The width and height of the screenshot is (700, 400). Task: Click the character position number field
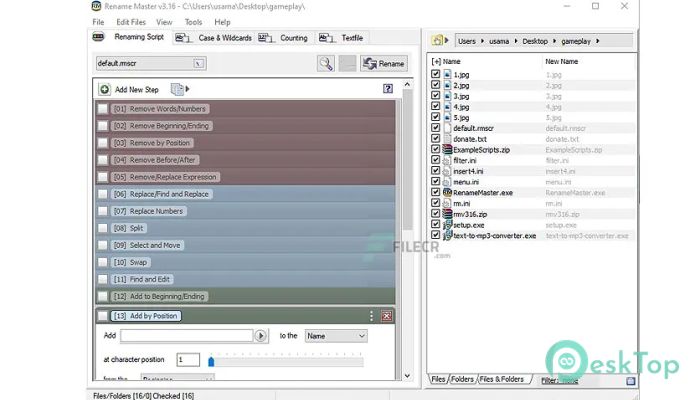[188, 360]
